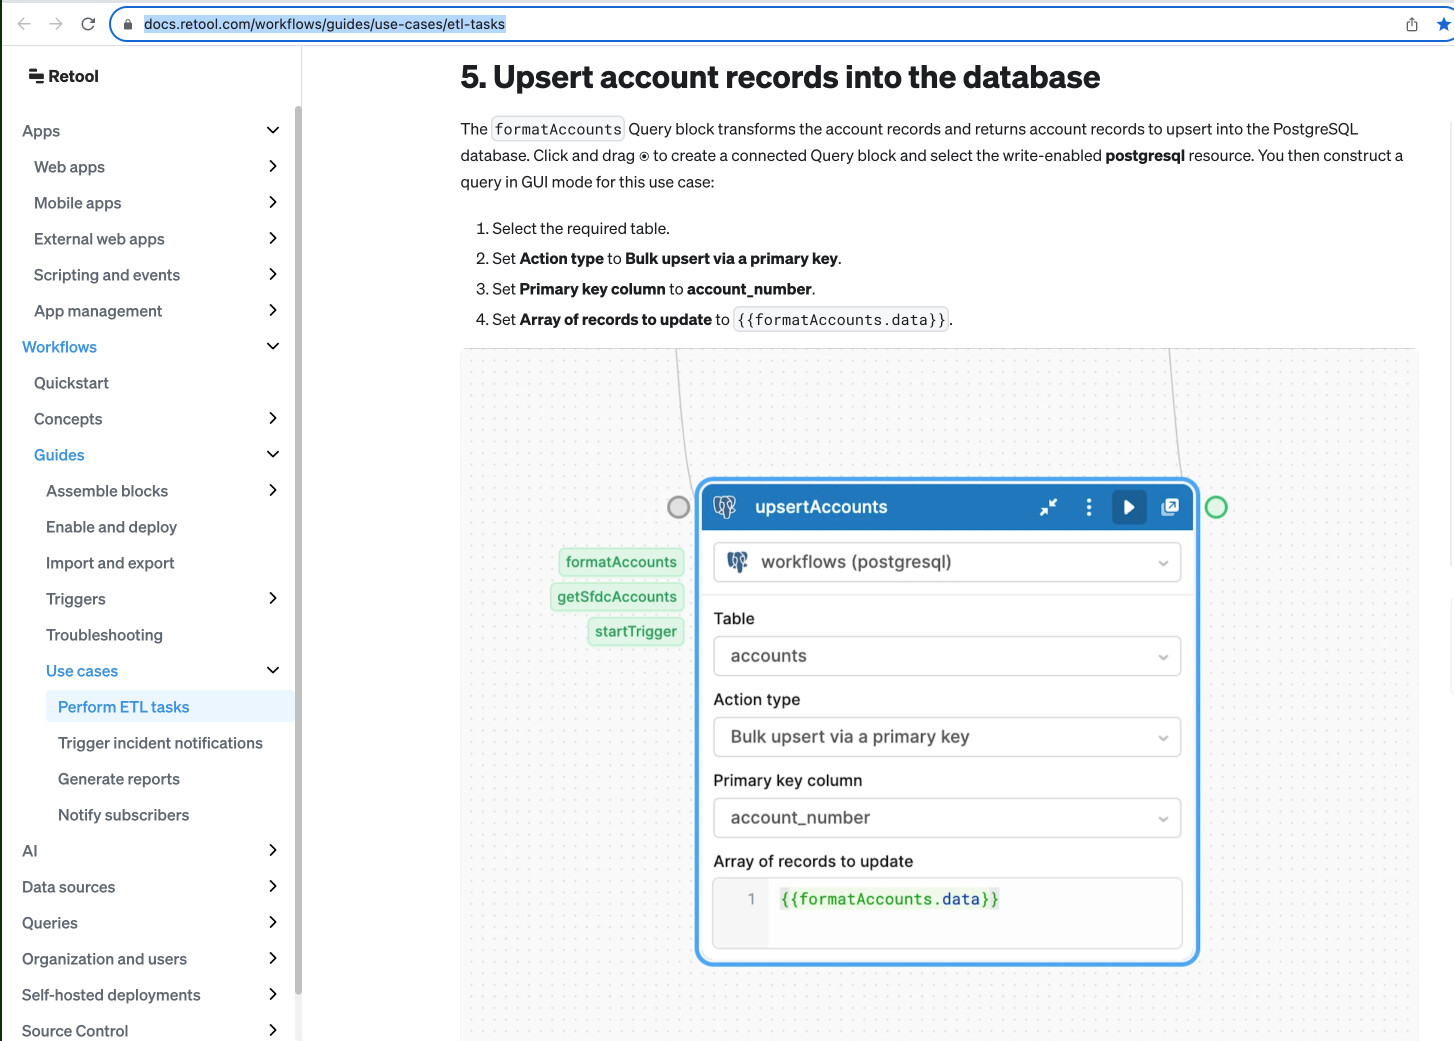Image resolution: width=1454 pixels, height=1041 pixels.
Task: Open the Action type dropdown
Action: (x=947, y=737)
